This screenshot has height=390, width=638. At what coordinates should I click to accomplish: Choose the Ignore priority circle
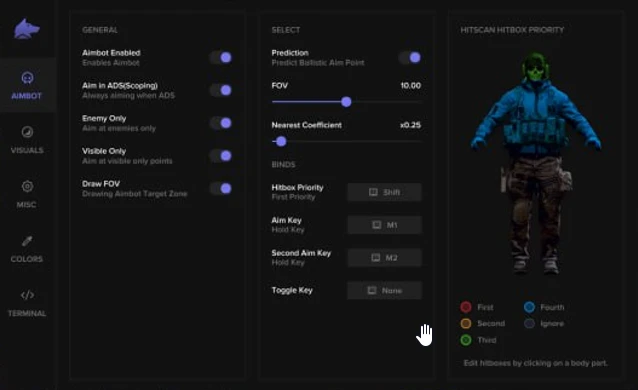point(529,323)
